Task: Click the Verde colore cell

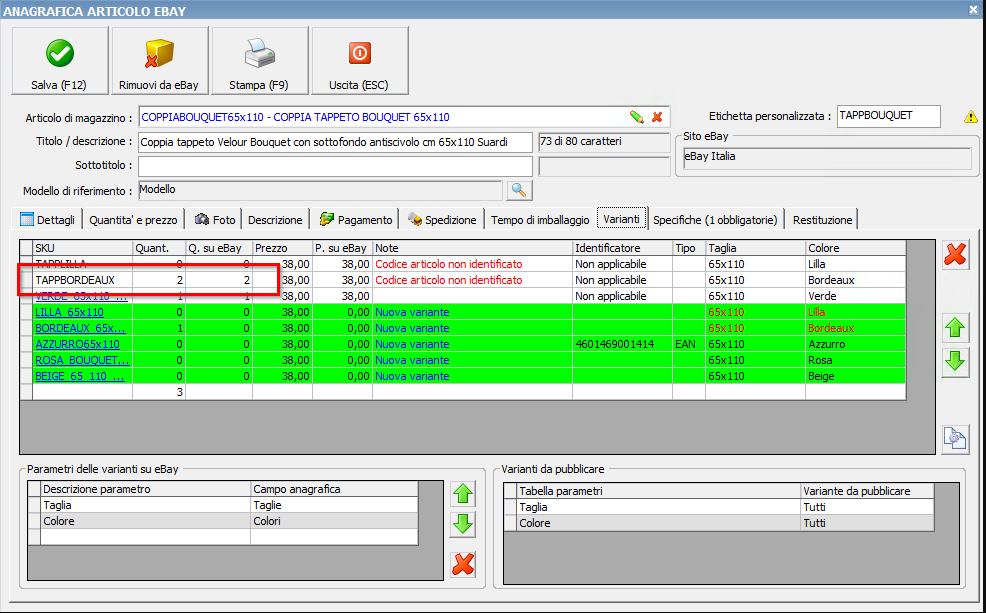Action: pos(855,296)
